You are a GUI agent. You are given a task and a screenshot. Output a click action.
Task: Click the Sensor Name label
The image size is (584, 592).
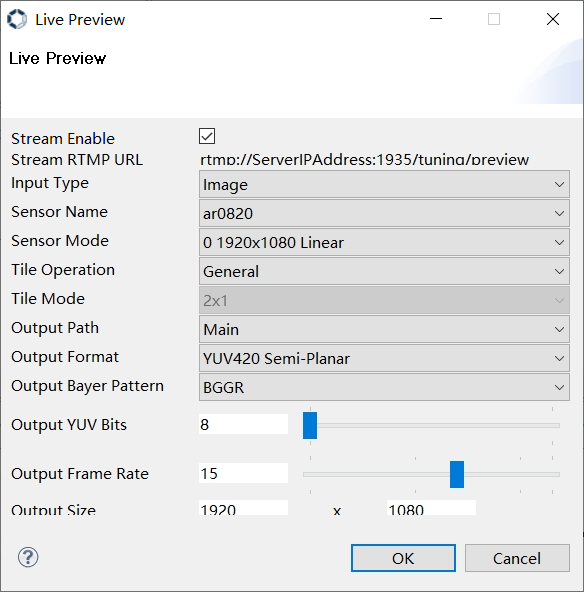point(59,212)
